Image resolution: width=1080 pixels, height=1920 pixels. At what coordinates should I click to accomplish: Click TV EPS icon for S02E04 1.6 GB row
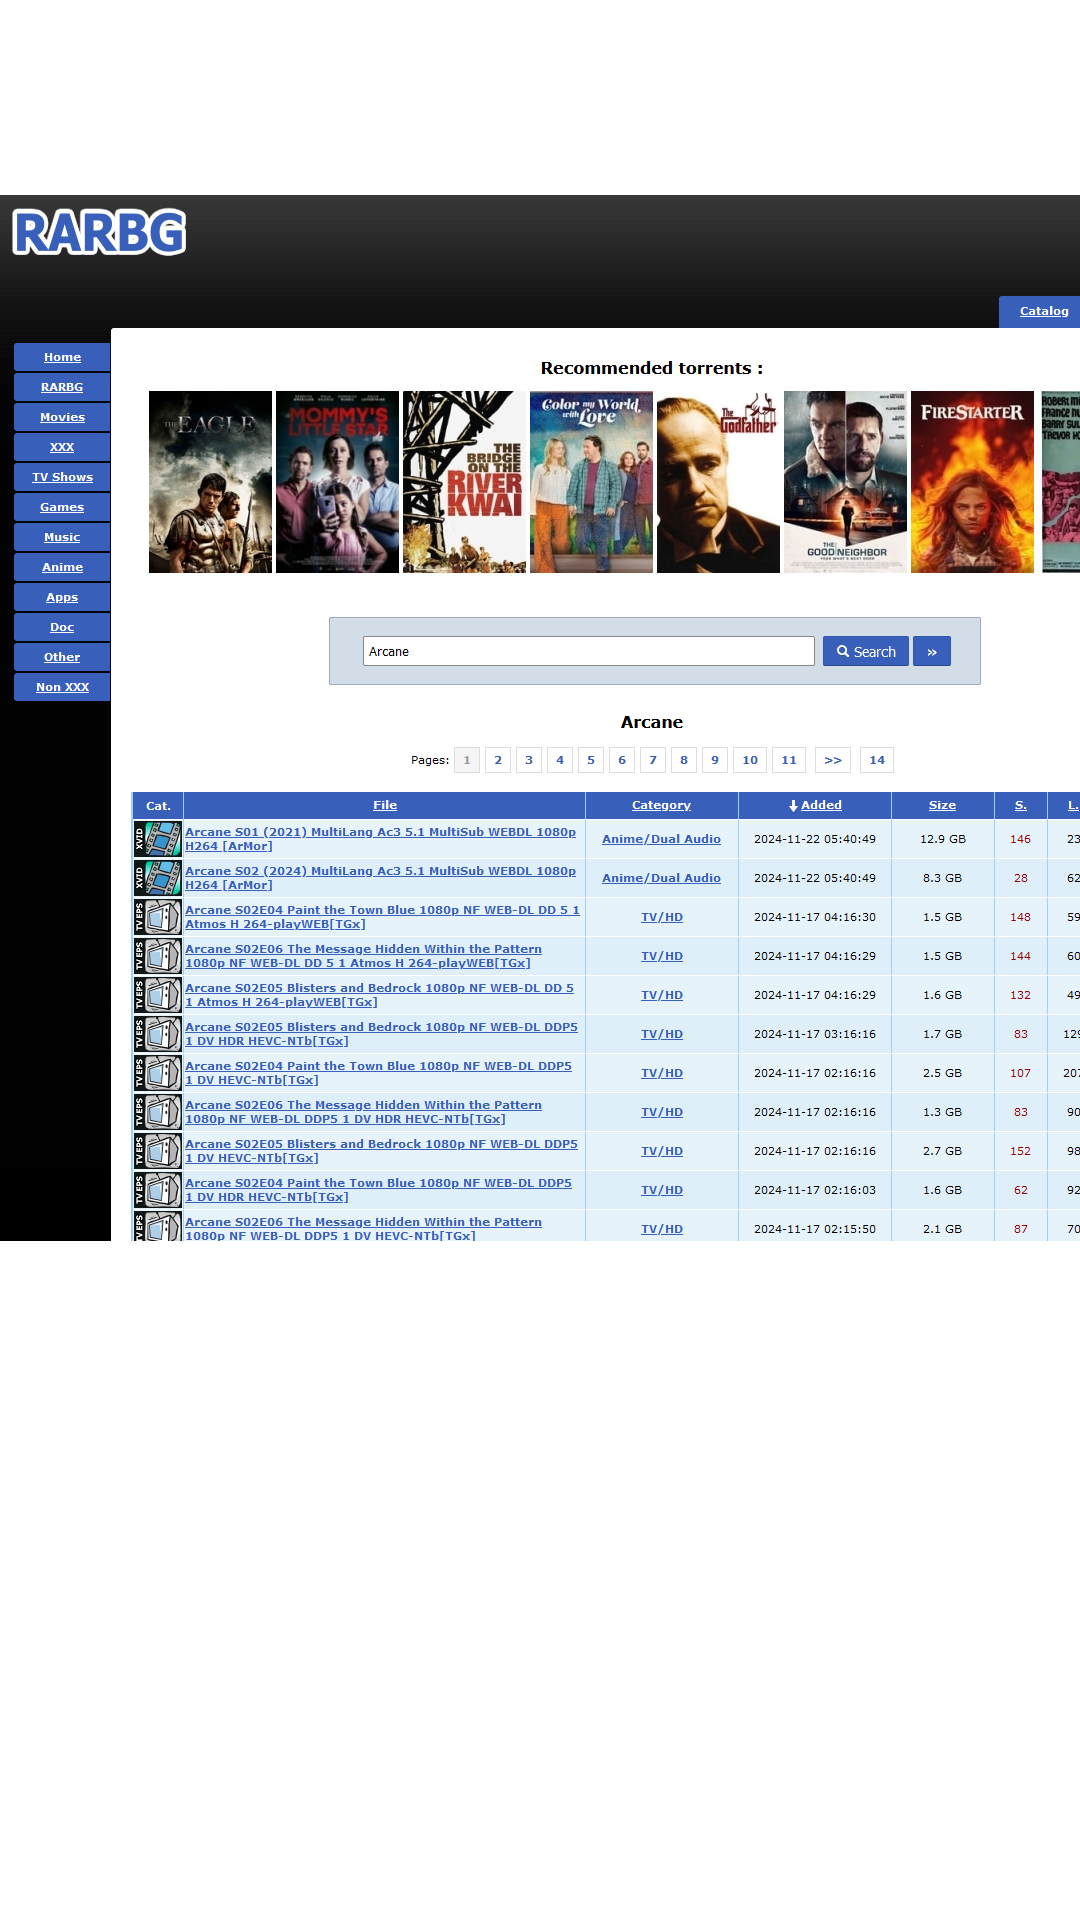(x=158, y=1190)
